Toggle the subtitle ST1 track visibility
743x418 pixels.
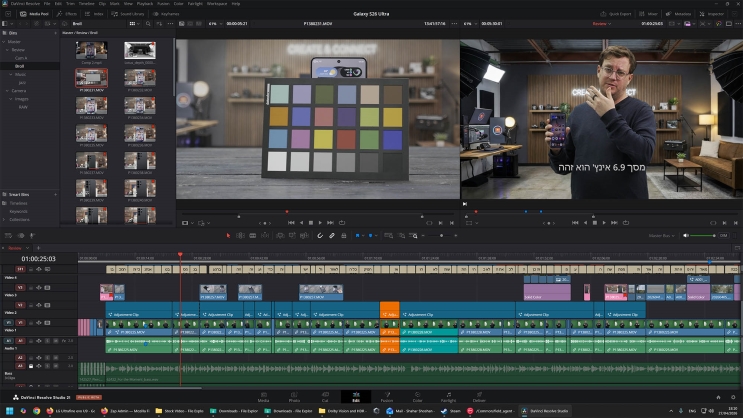(x=47, y=269)
